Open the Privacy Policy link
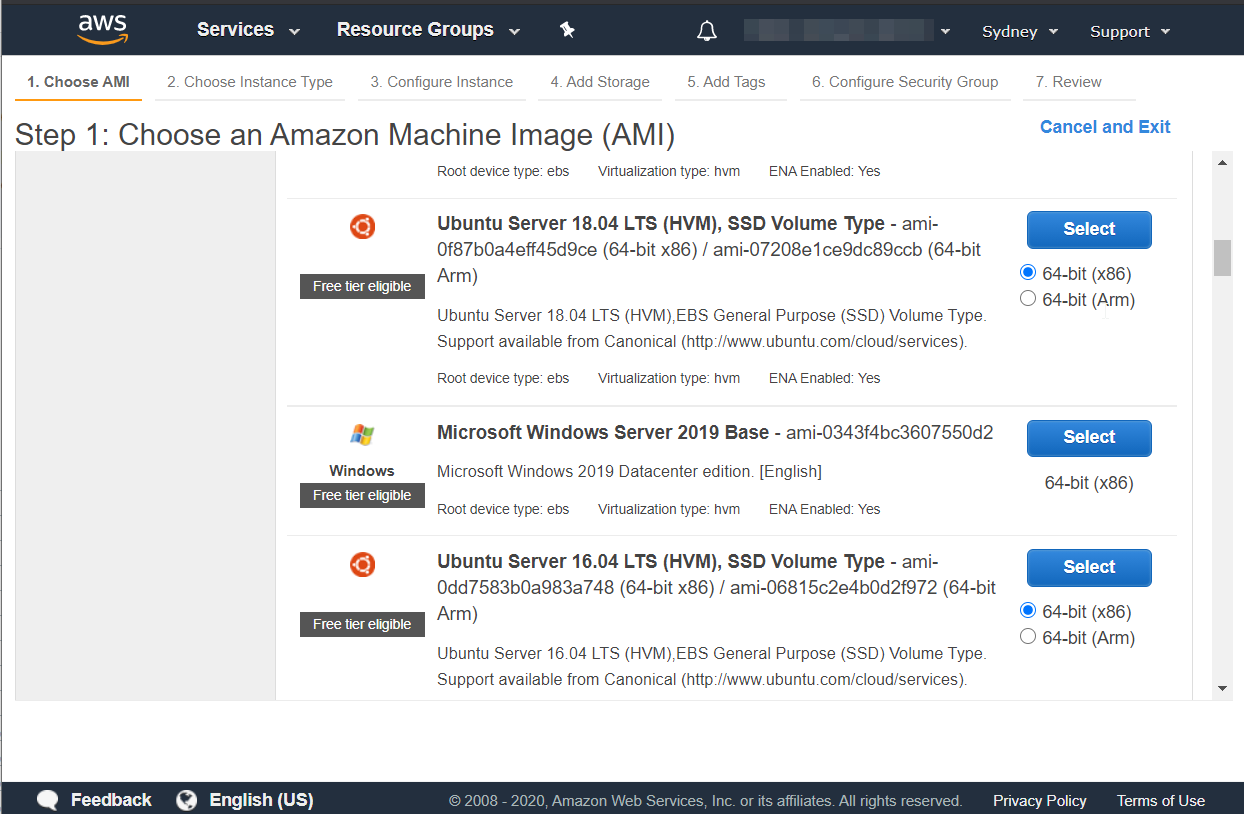The height and width of the screenshot is (814, 1244). pyautogui.click(x=1040, y=801)
